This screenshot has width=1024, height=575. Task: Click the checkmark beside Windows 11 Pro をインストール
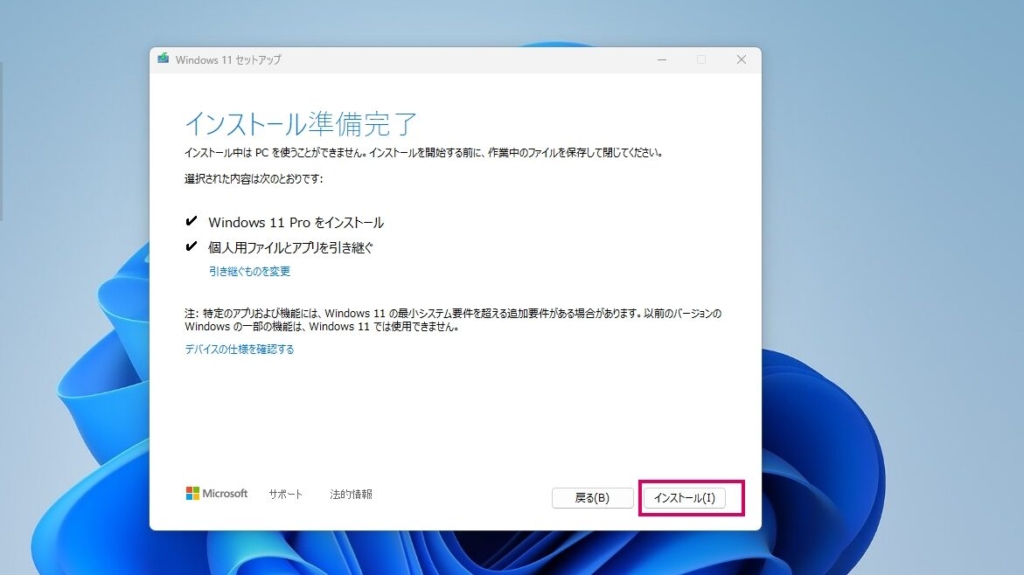tap(191, 221)
